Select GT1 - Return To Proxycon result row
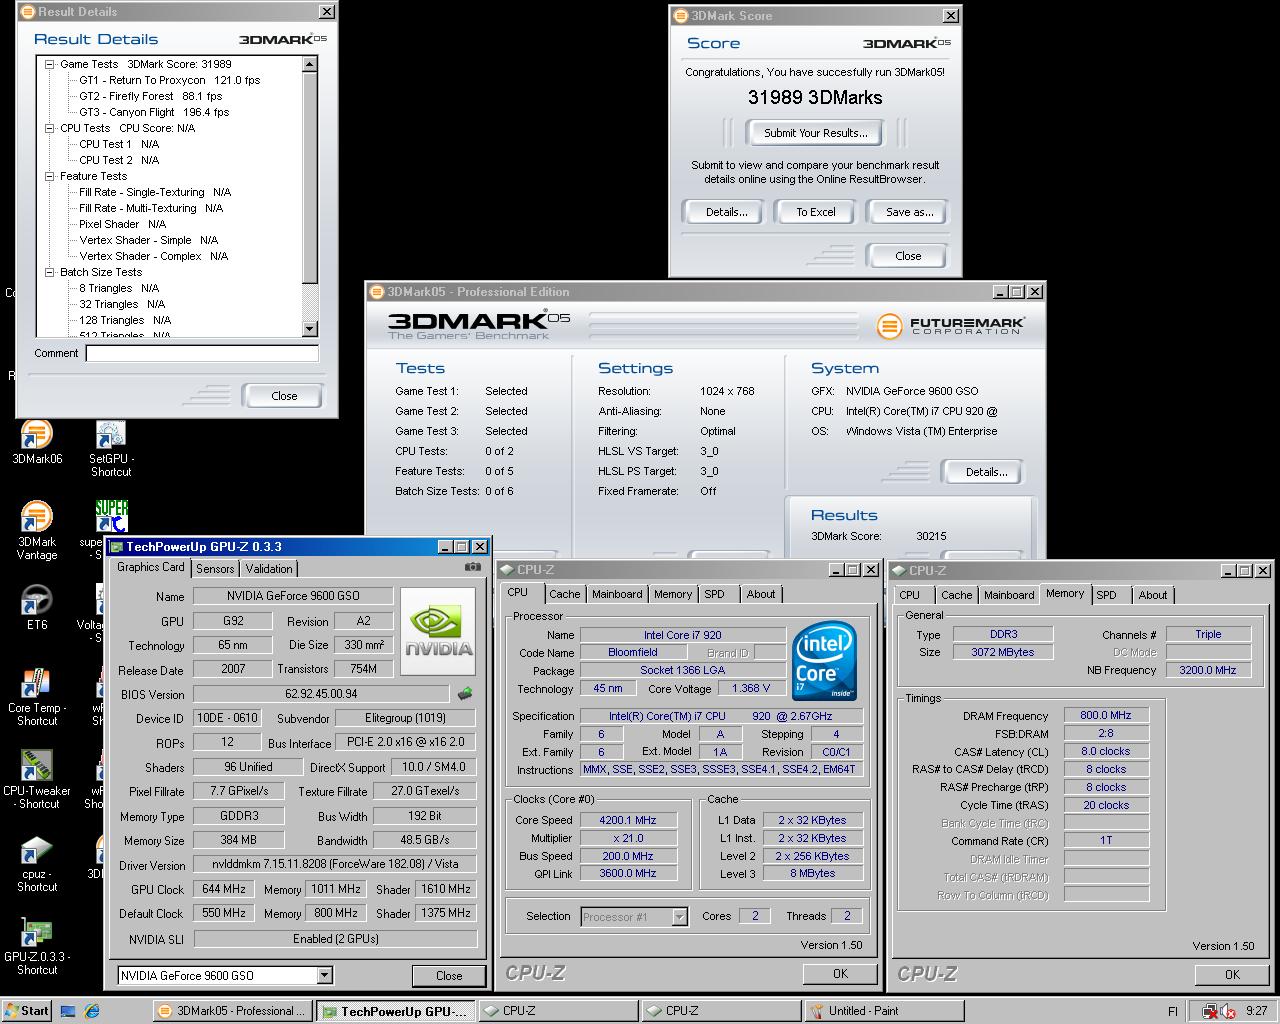Screen dimensions: 1280x1024 pyautogui.click(x=169, y=80)
